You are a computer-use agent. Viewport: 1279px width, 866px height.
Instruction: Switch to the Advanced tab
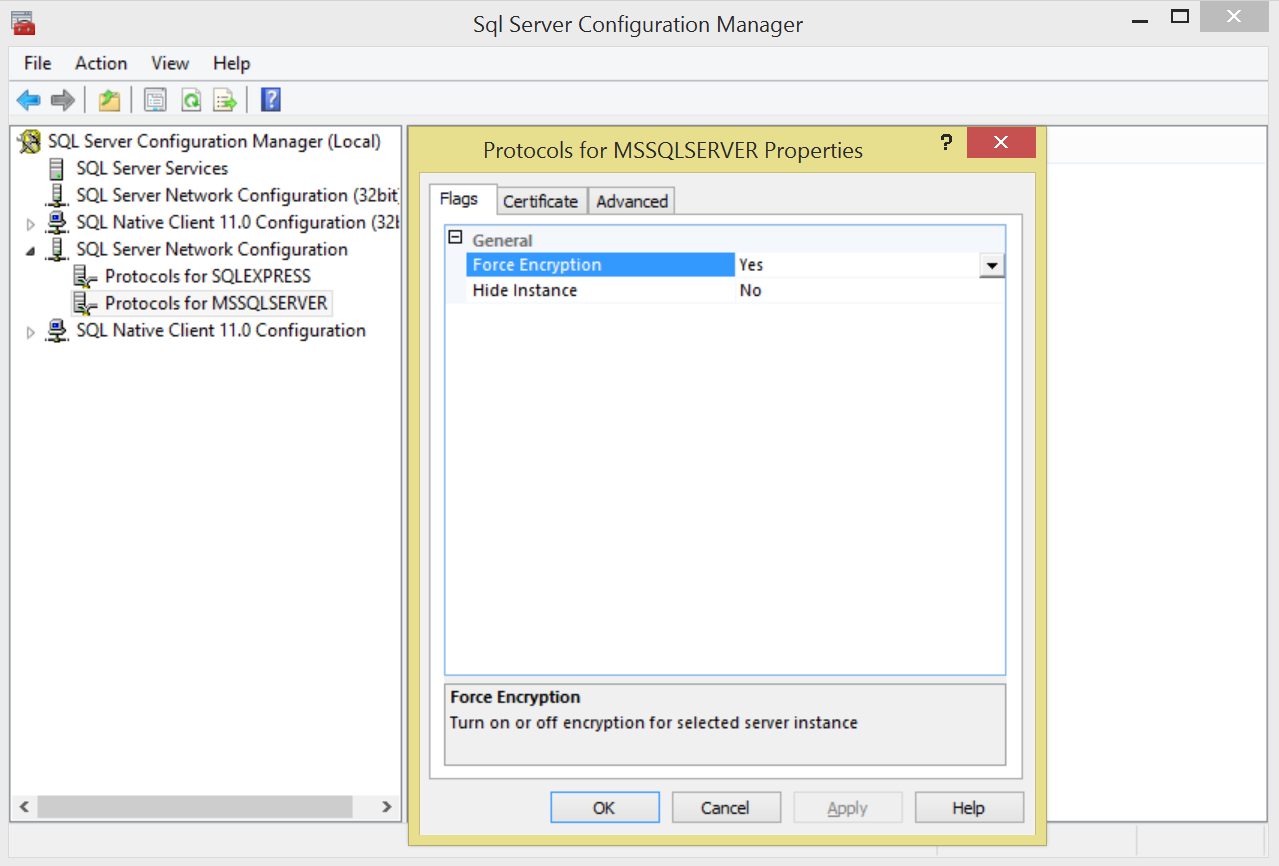[632, 201]
